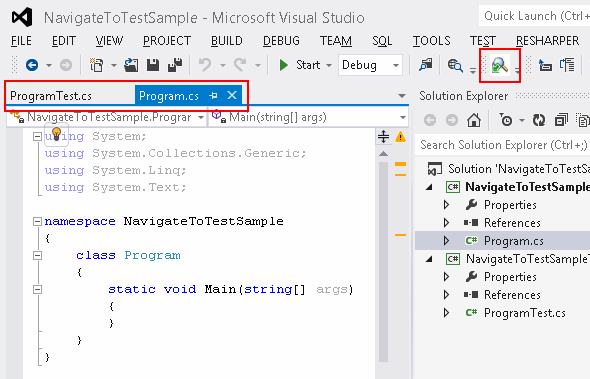
Task: Click the editor scroll-up arrow
Action: click(383, 154)
